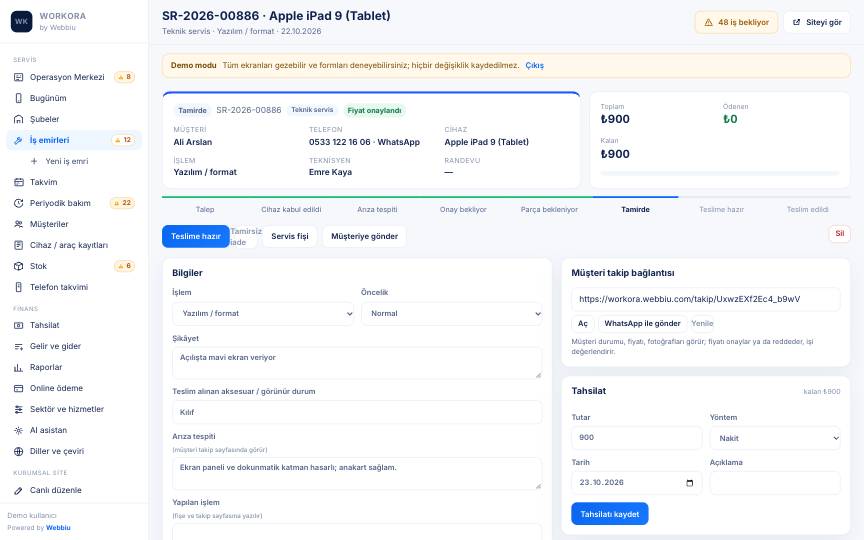Click the Teslim alınan aksesuar field with Kılıf
This screenshot has width=864, height=540.
coord(357,412)
